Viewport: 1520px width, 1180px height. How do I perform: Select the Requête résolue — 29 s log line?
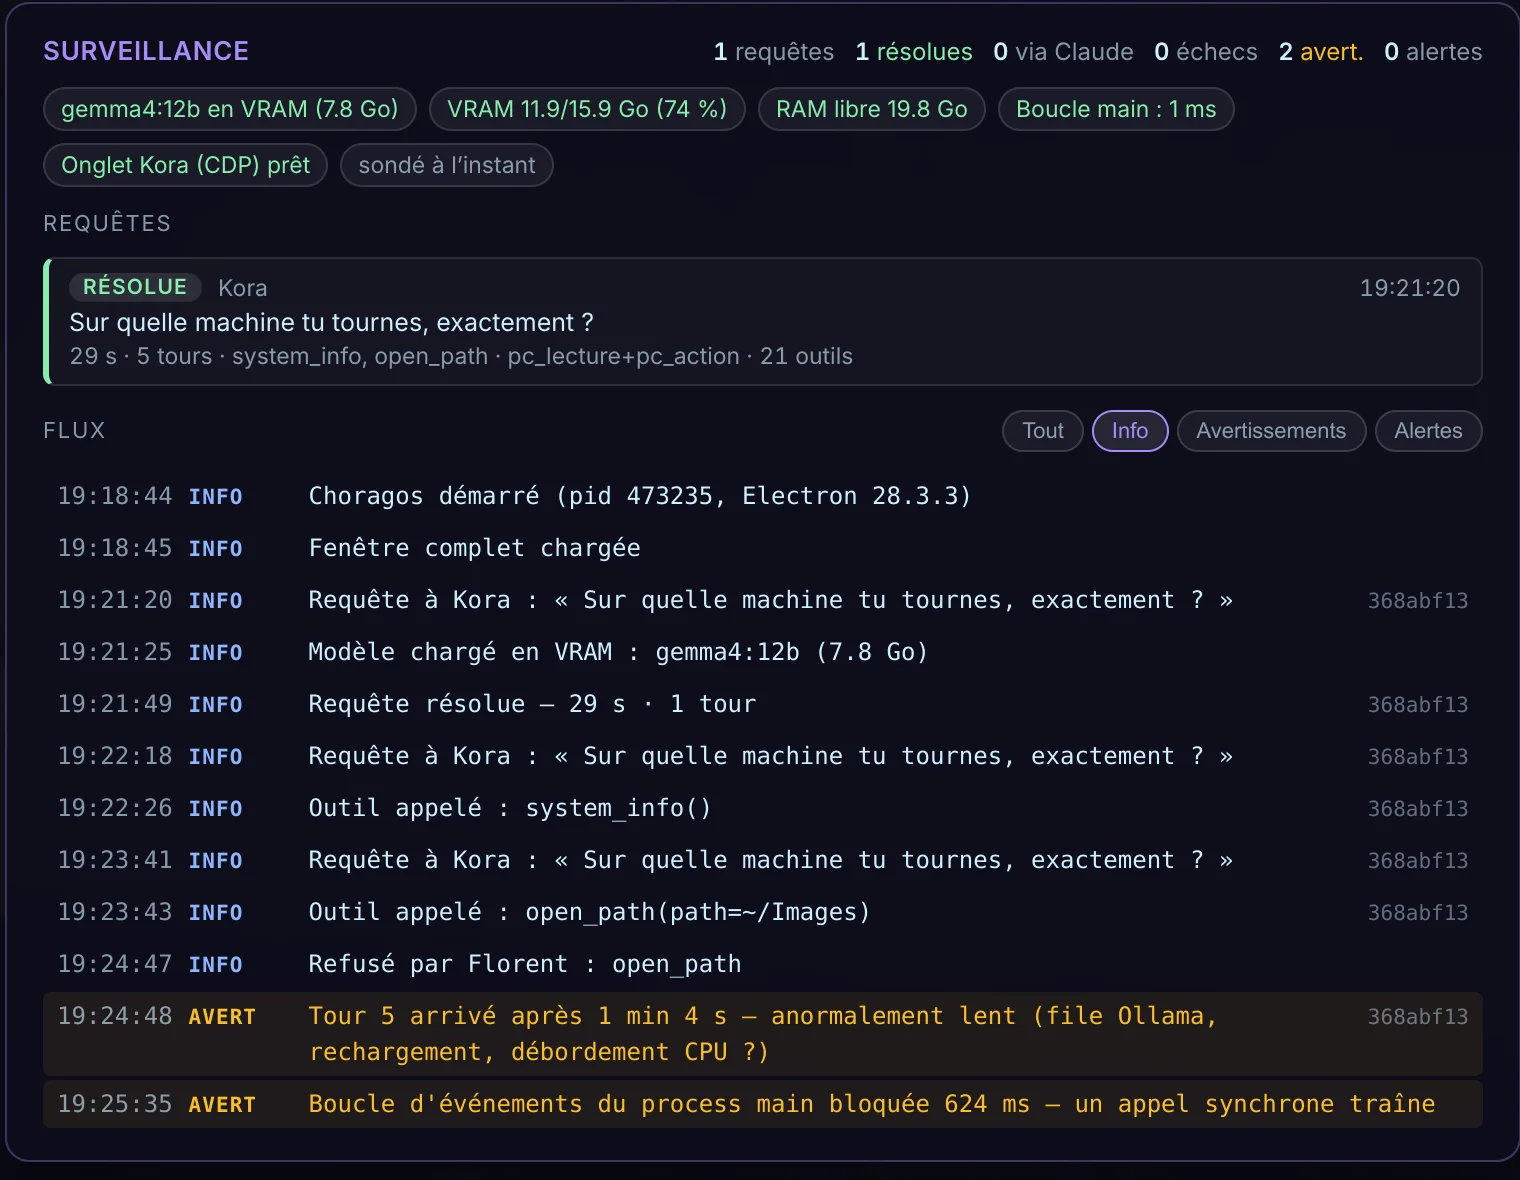pyautogui.click(x=763, y=704)
